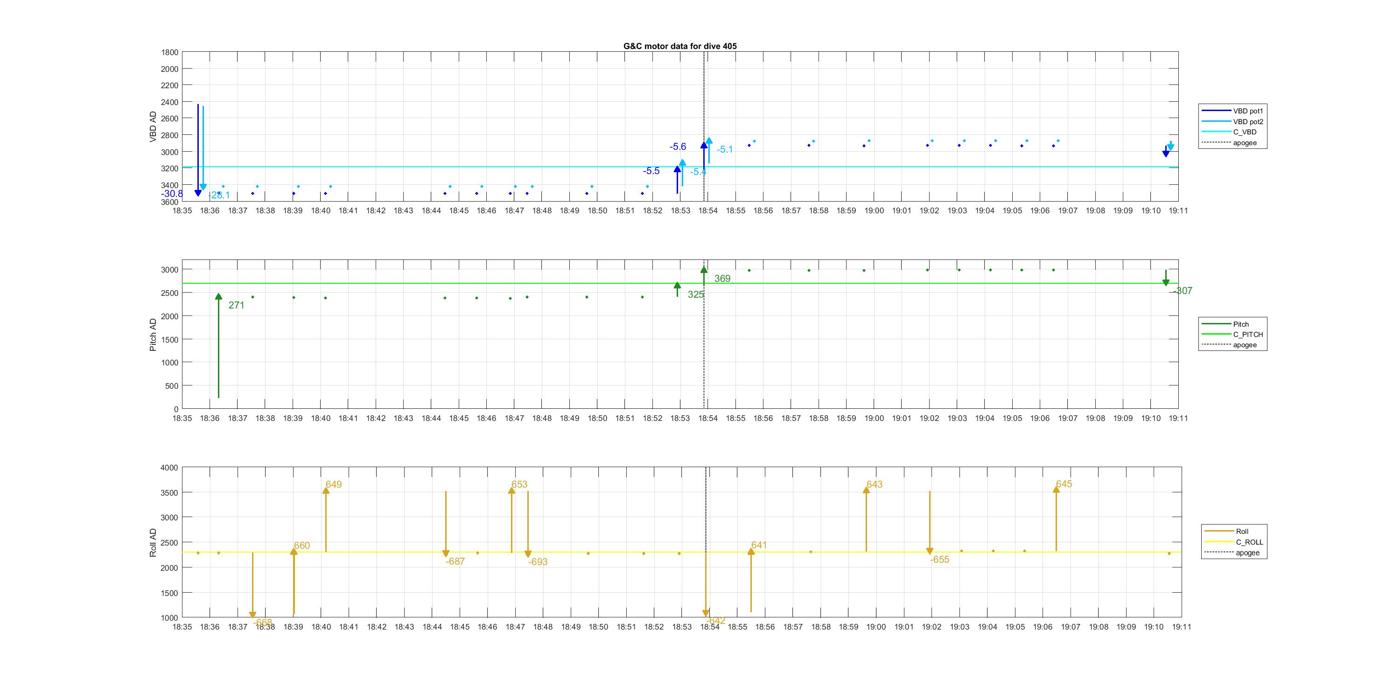The image size is (1400, 693).
Task: Click the 4000 tick label on the Roll axis
Action: (x=170, y=468)
